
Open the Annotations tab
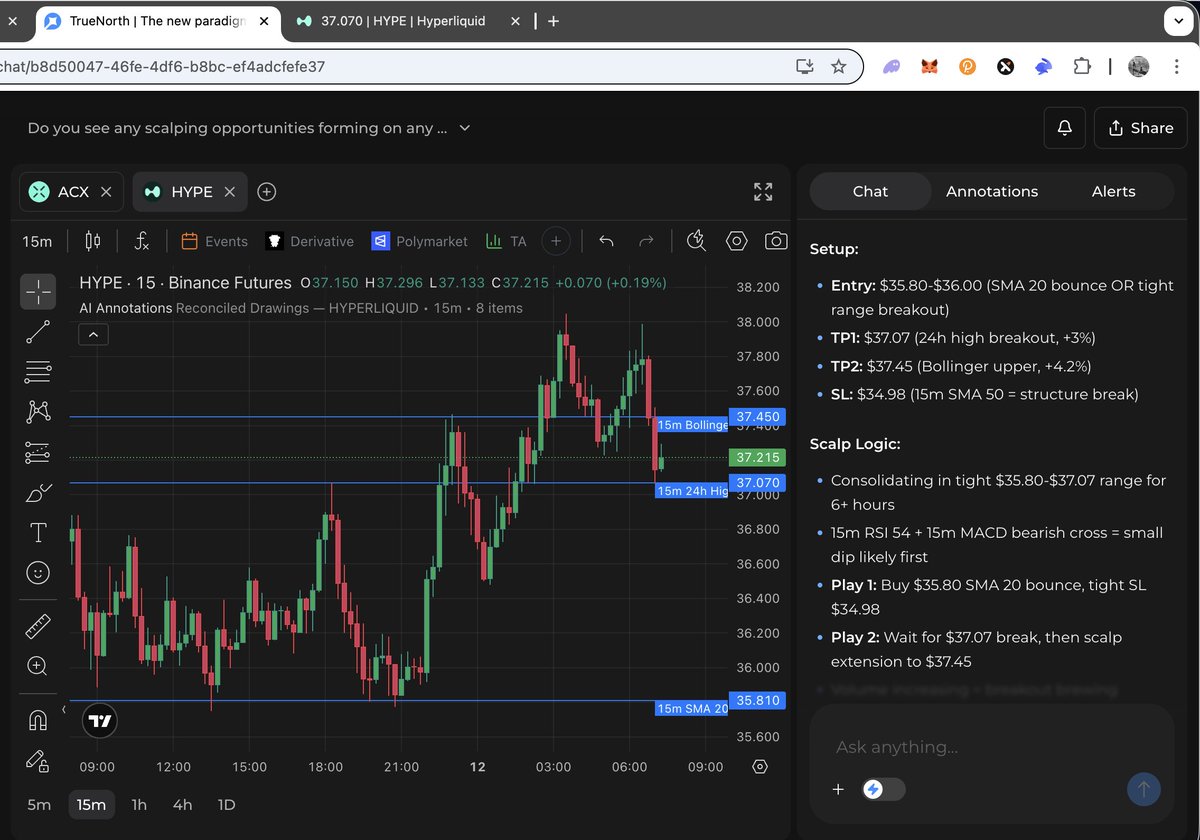pos(992,191)
